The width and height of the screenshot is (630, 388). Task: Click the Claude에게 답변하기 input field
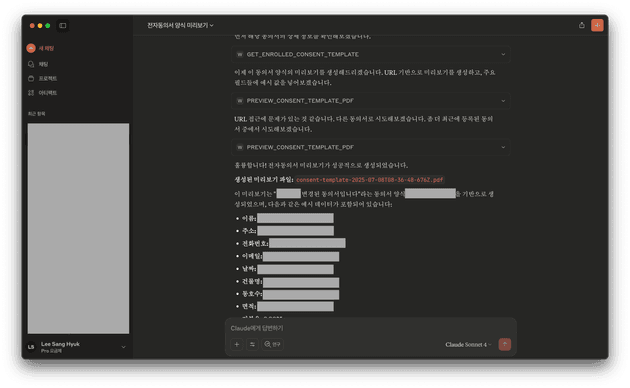pyautogui.click(x=370, y=328)
